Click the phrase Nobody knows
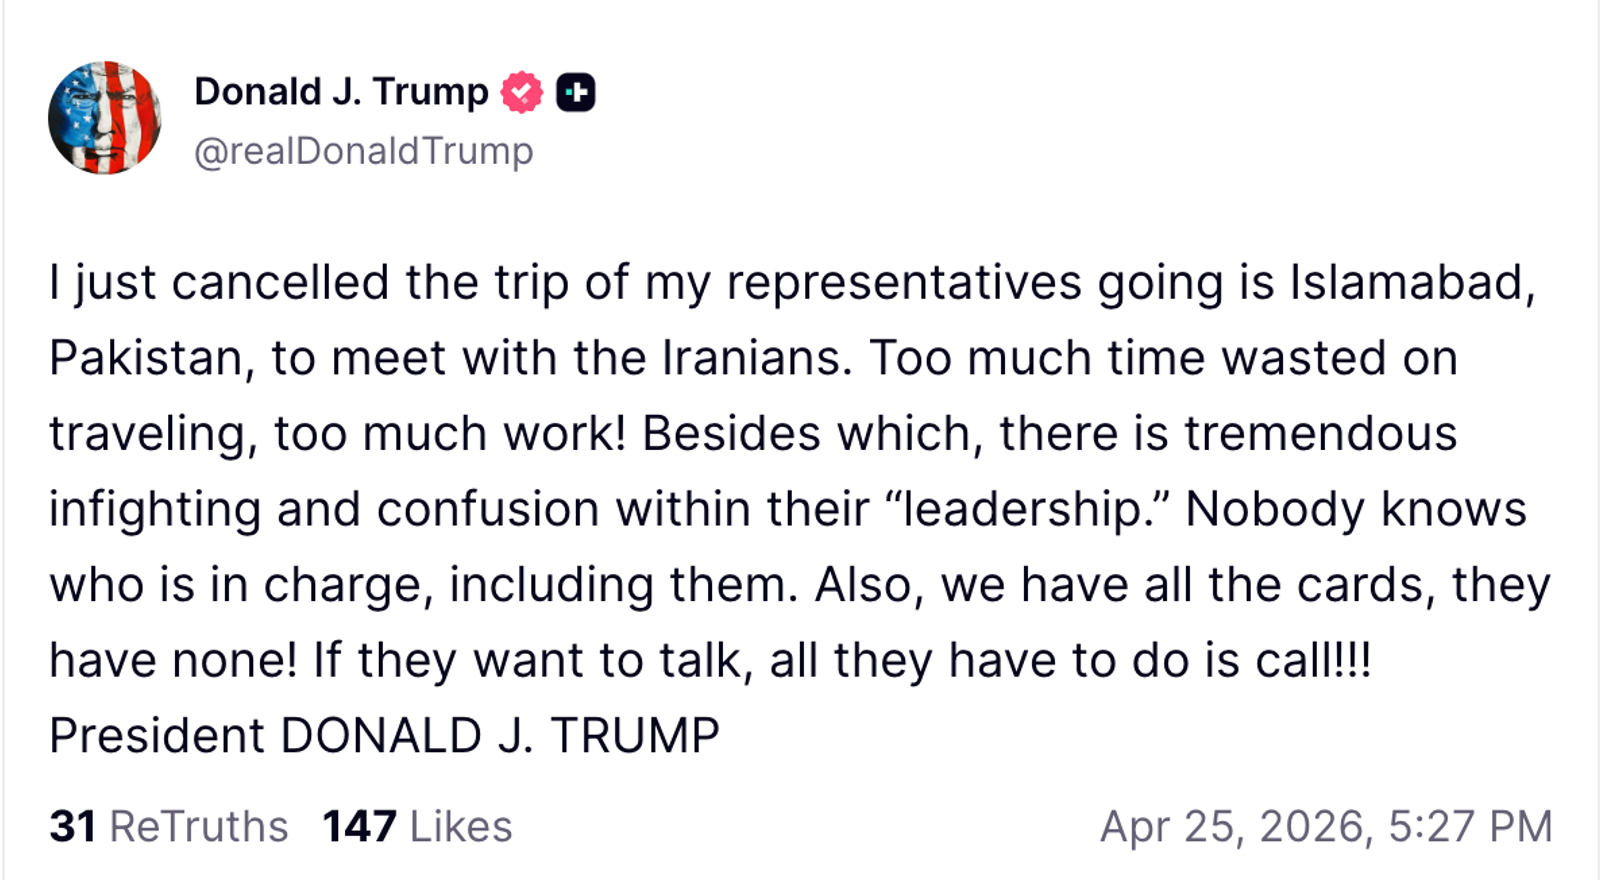This screenshot has height=880, width=1600. [x=1355, y=509]
